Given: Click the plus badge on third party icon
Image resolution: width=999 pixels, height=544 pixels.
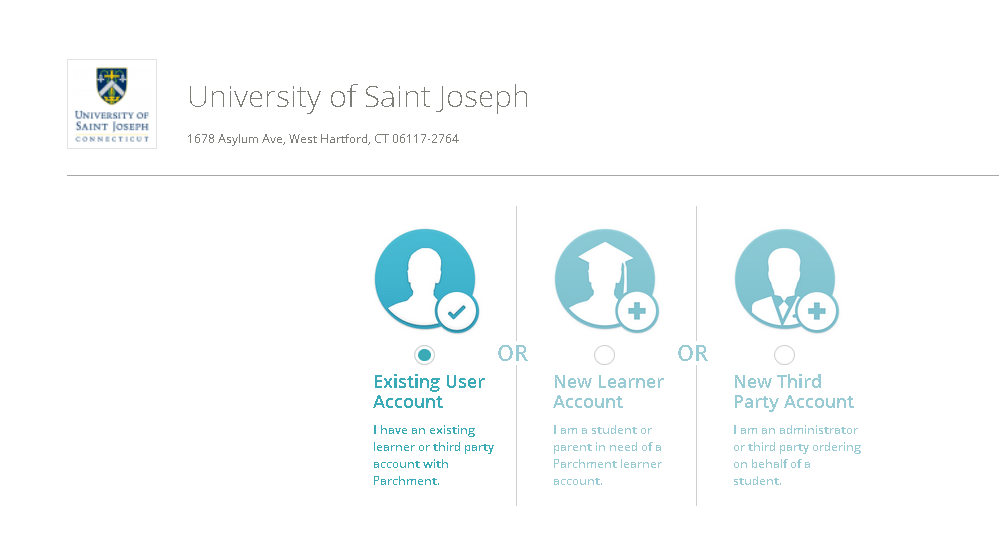Looking at the screenshot, I should pos(817,311).
